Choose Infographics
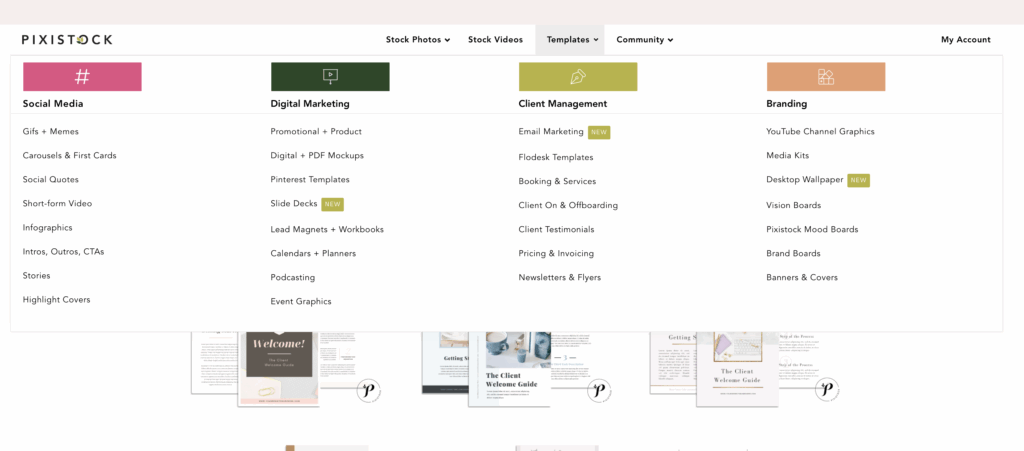The height and width of the screenshot is (451, 1024). click(x=48, y=228)
